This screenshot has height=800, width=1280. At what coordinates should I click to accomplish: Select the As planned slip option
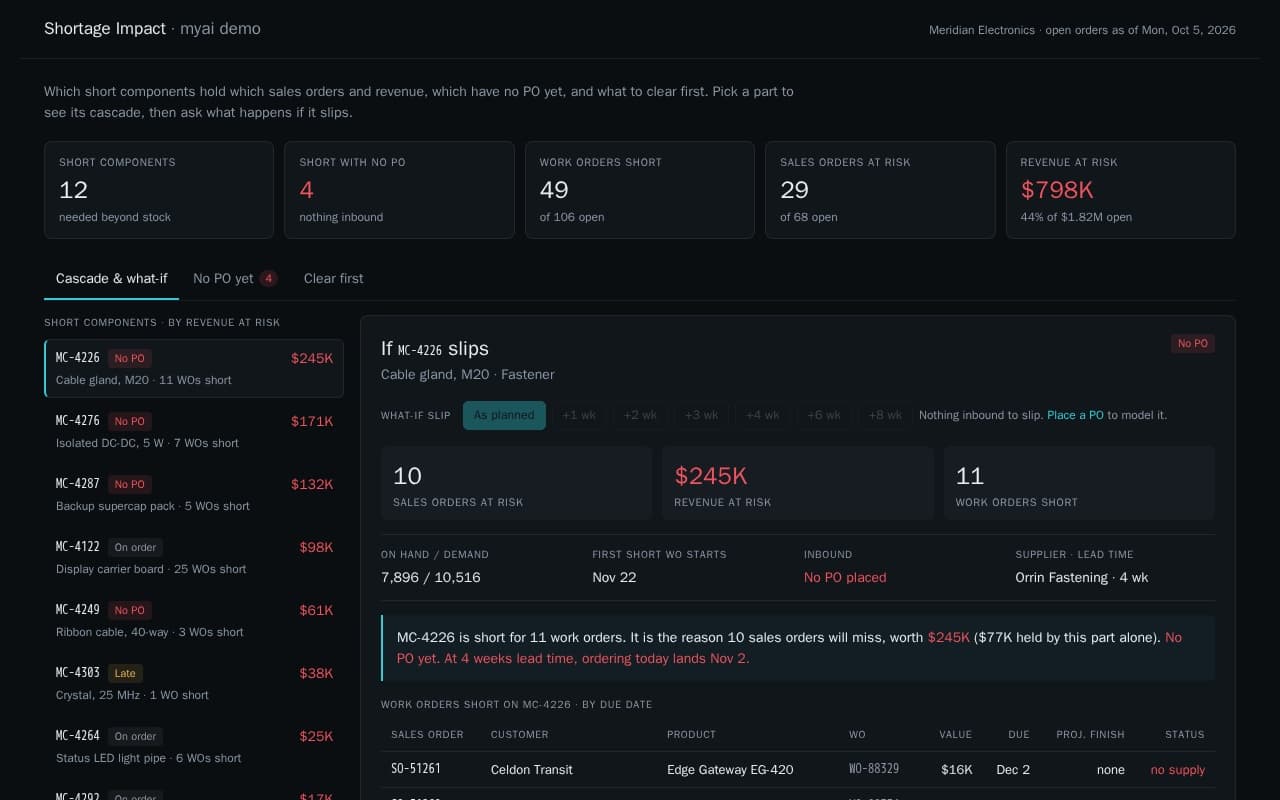tap(504, 415)
